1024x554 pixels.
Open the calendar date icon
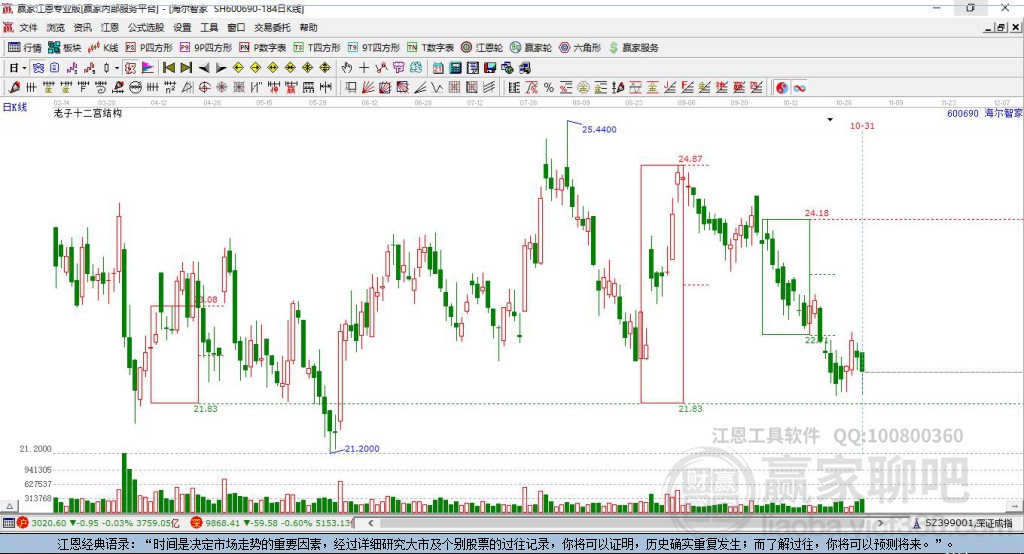(x=438, y=68)
